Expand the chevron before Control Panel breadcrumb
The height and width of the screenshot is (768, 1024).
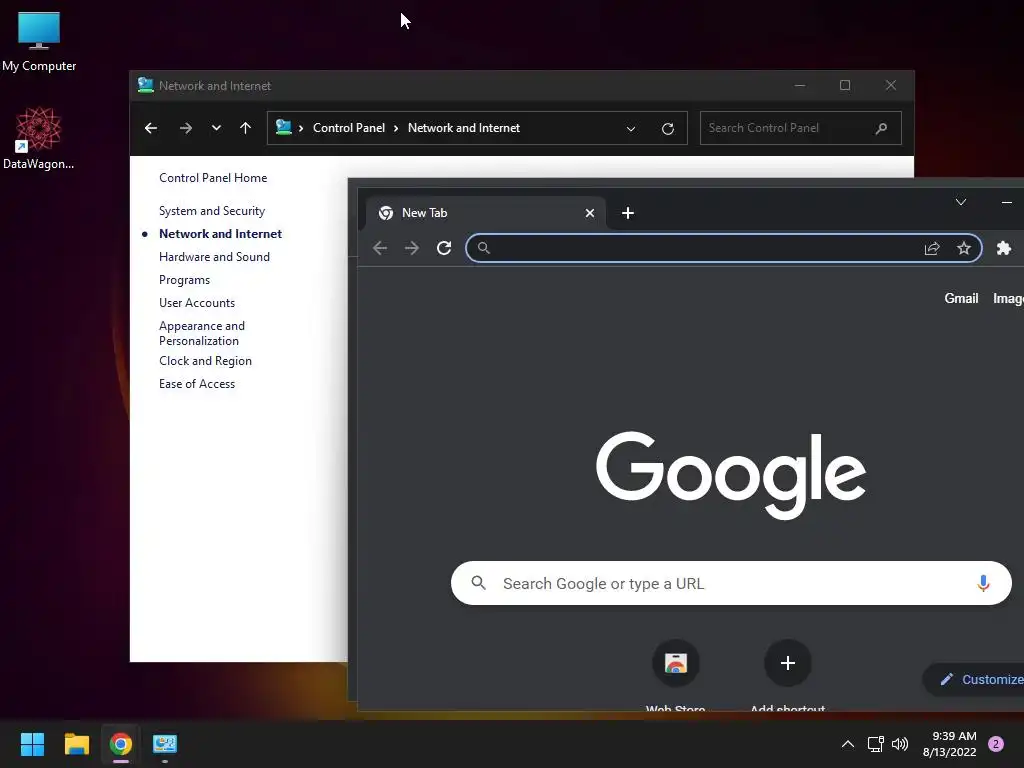pyautogui.click(x=301, y=129)
